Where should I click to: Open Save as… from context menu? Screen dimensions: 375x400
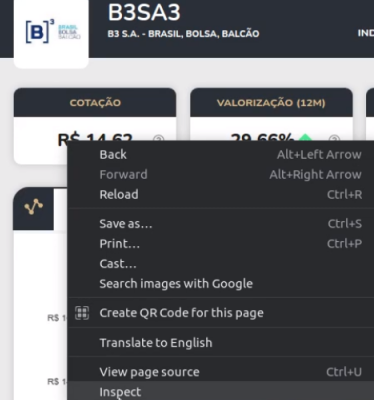click(x=221, y=224)
